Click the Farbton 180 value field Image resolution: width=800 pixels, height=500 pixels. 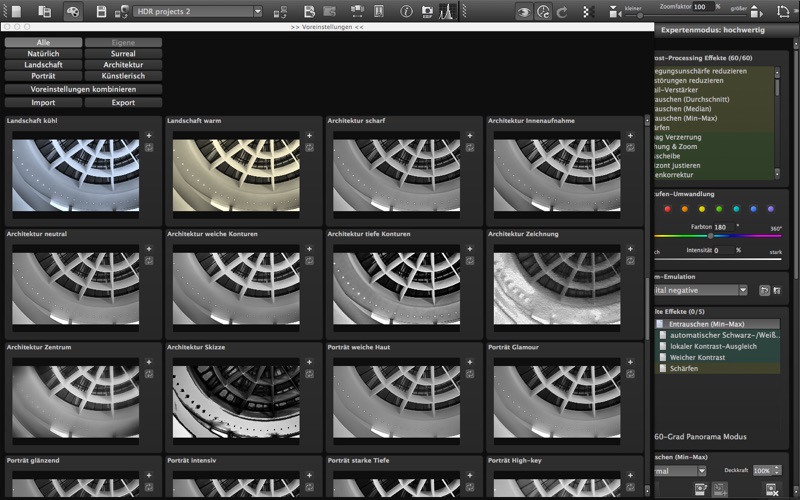[x=723, y=227]
